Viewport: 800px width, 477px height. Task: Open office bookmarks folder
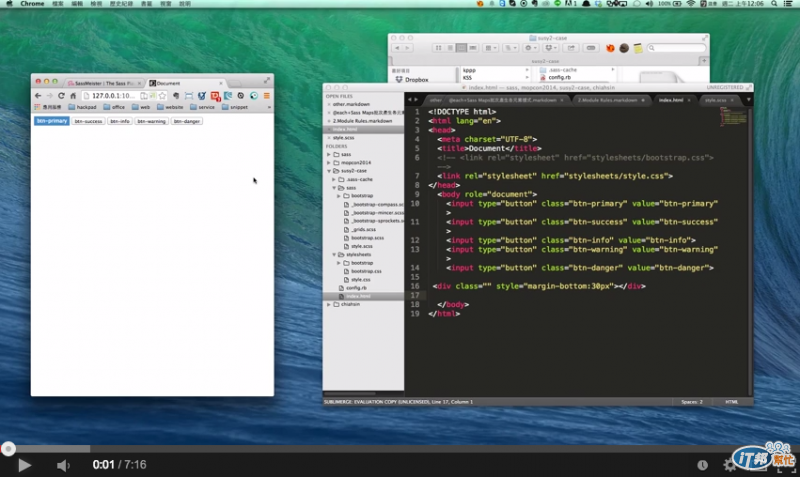pyautogui.click(x=114, y=107)
